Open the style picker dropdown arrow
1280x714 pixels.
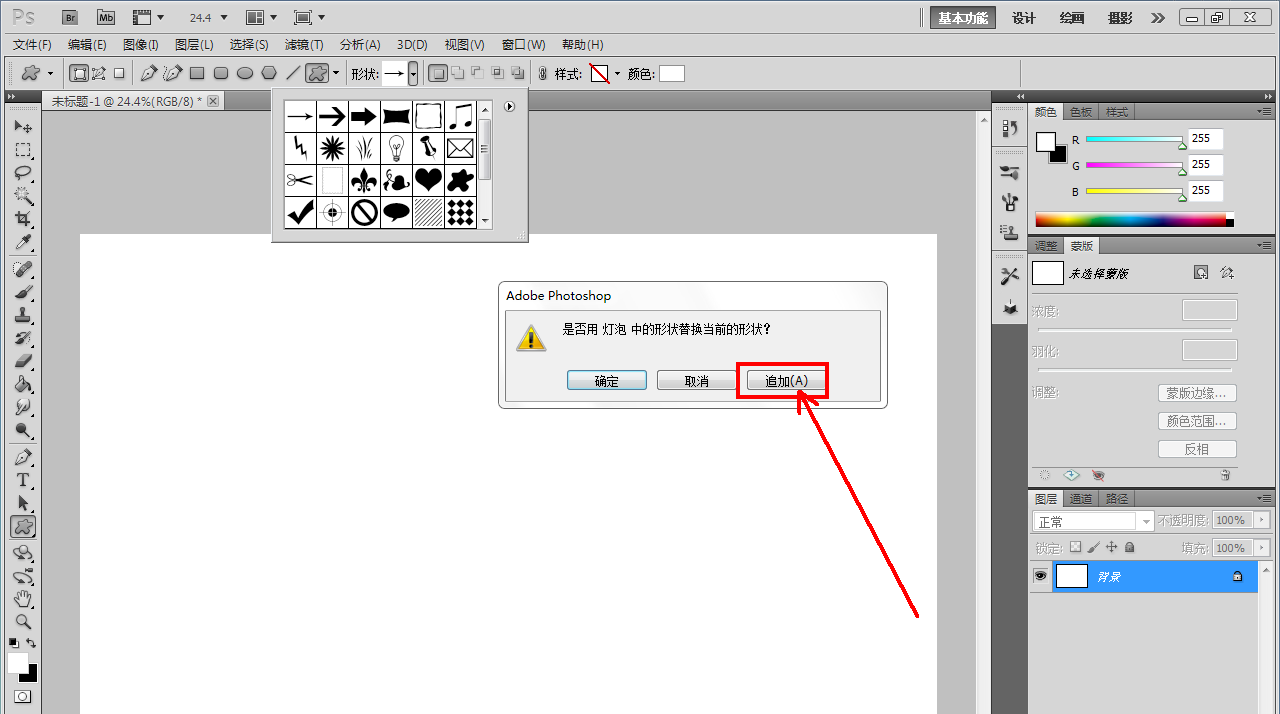[617, 74]
